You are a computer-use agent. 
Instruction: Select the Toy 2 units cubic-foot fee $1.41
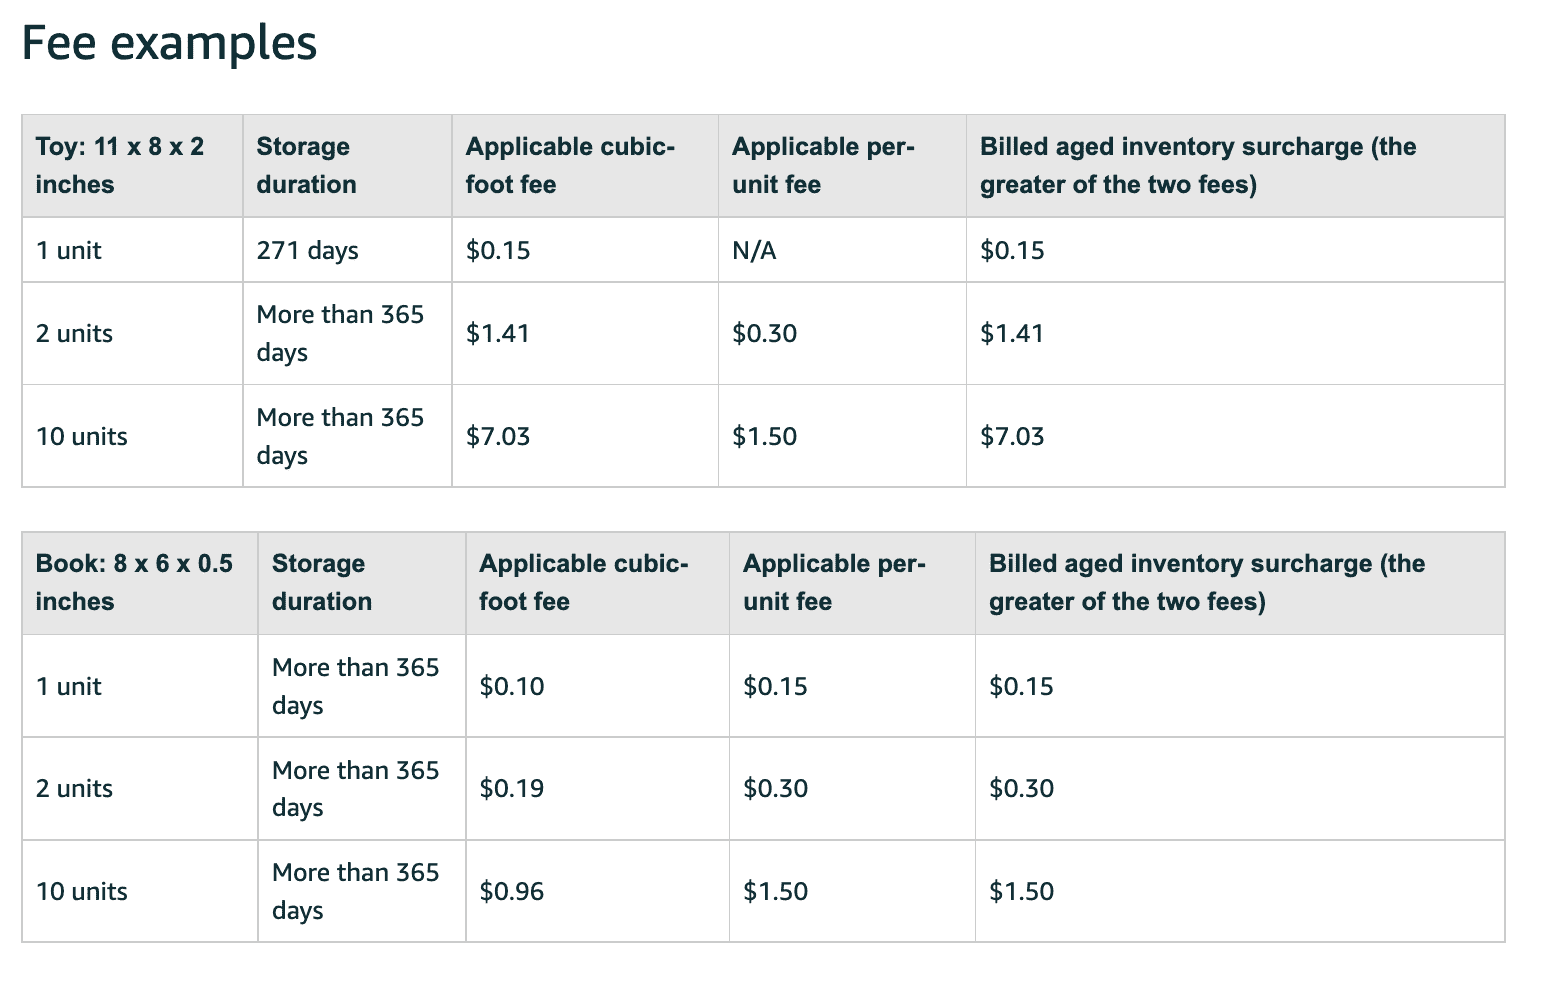[x=497, y=333]
